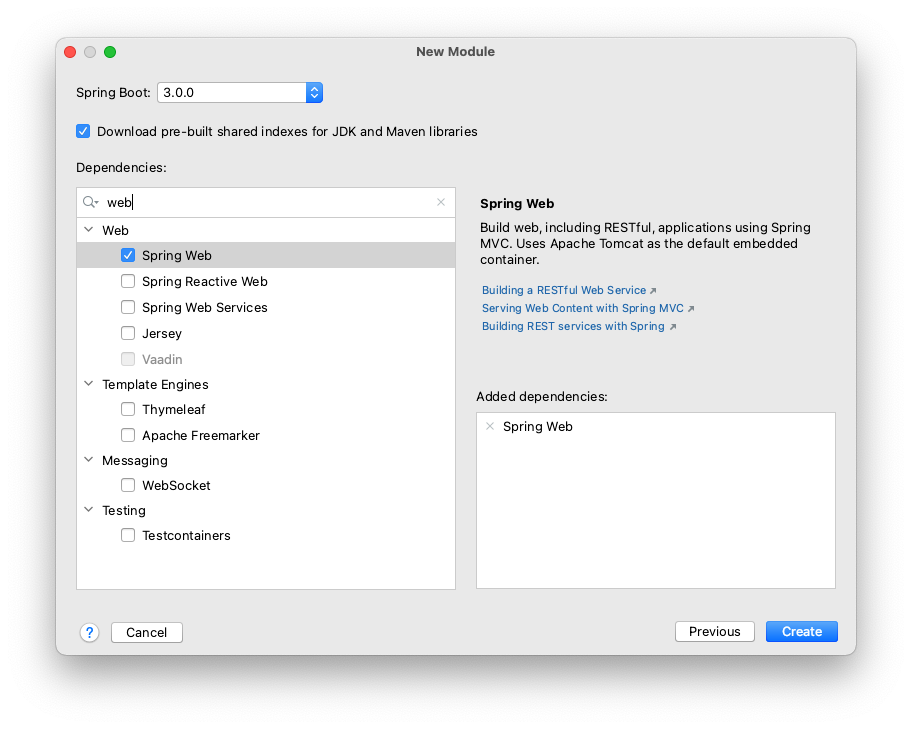Close the New Module dialog with red button
912x729 pixels.
click(x=70, y=52)
